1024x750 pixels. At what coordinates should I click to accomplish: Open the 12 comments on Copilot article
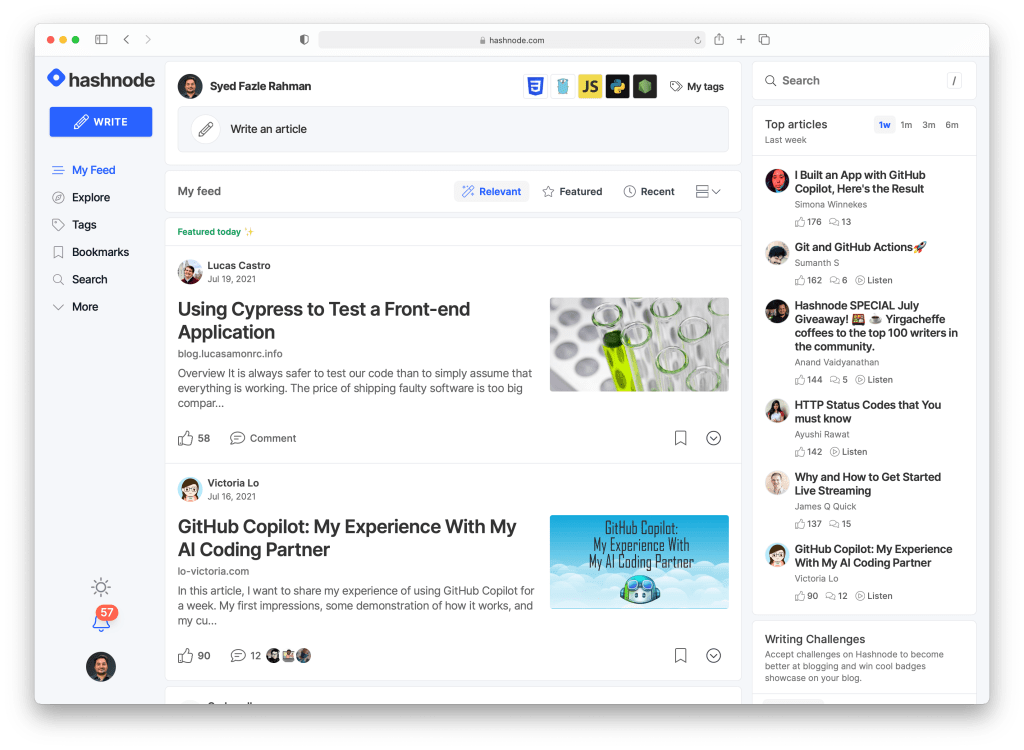246,656
